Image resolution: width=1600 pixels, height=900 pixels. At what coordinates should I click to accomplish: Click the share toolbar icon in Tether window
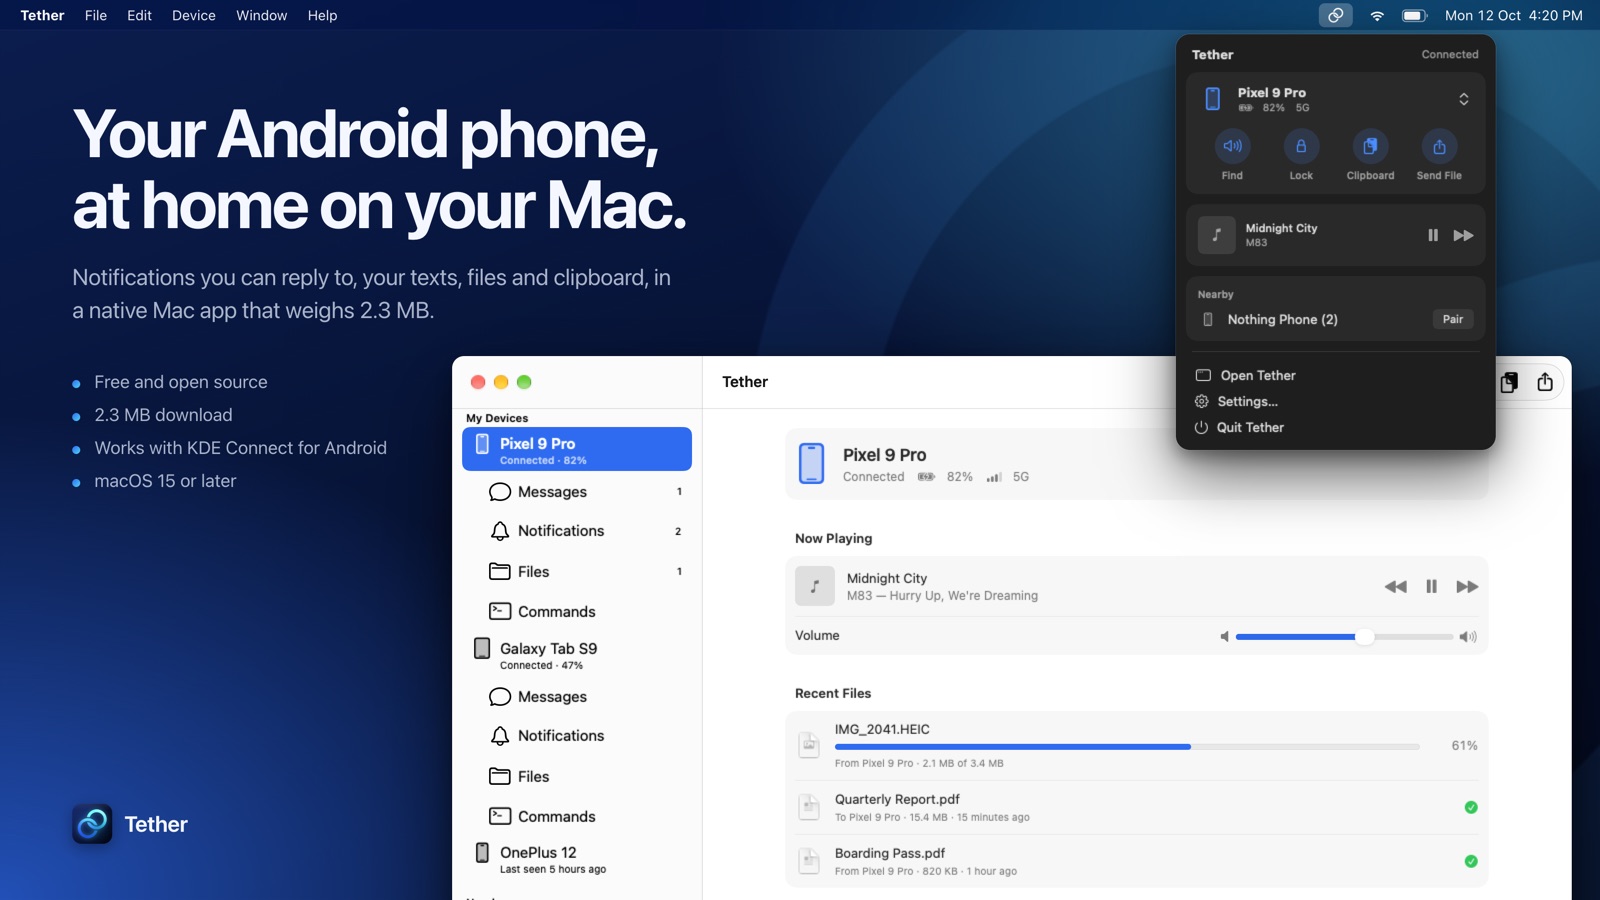(1545, 382)
